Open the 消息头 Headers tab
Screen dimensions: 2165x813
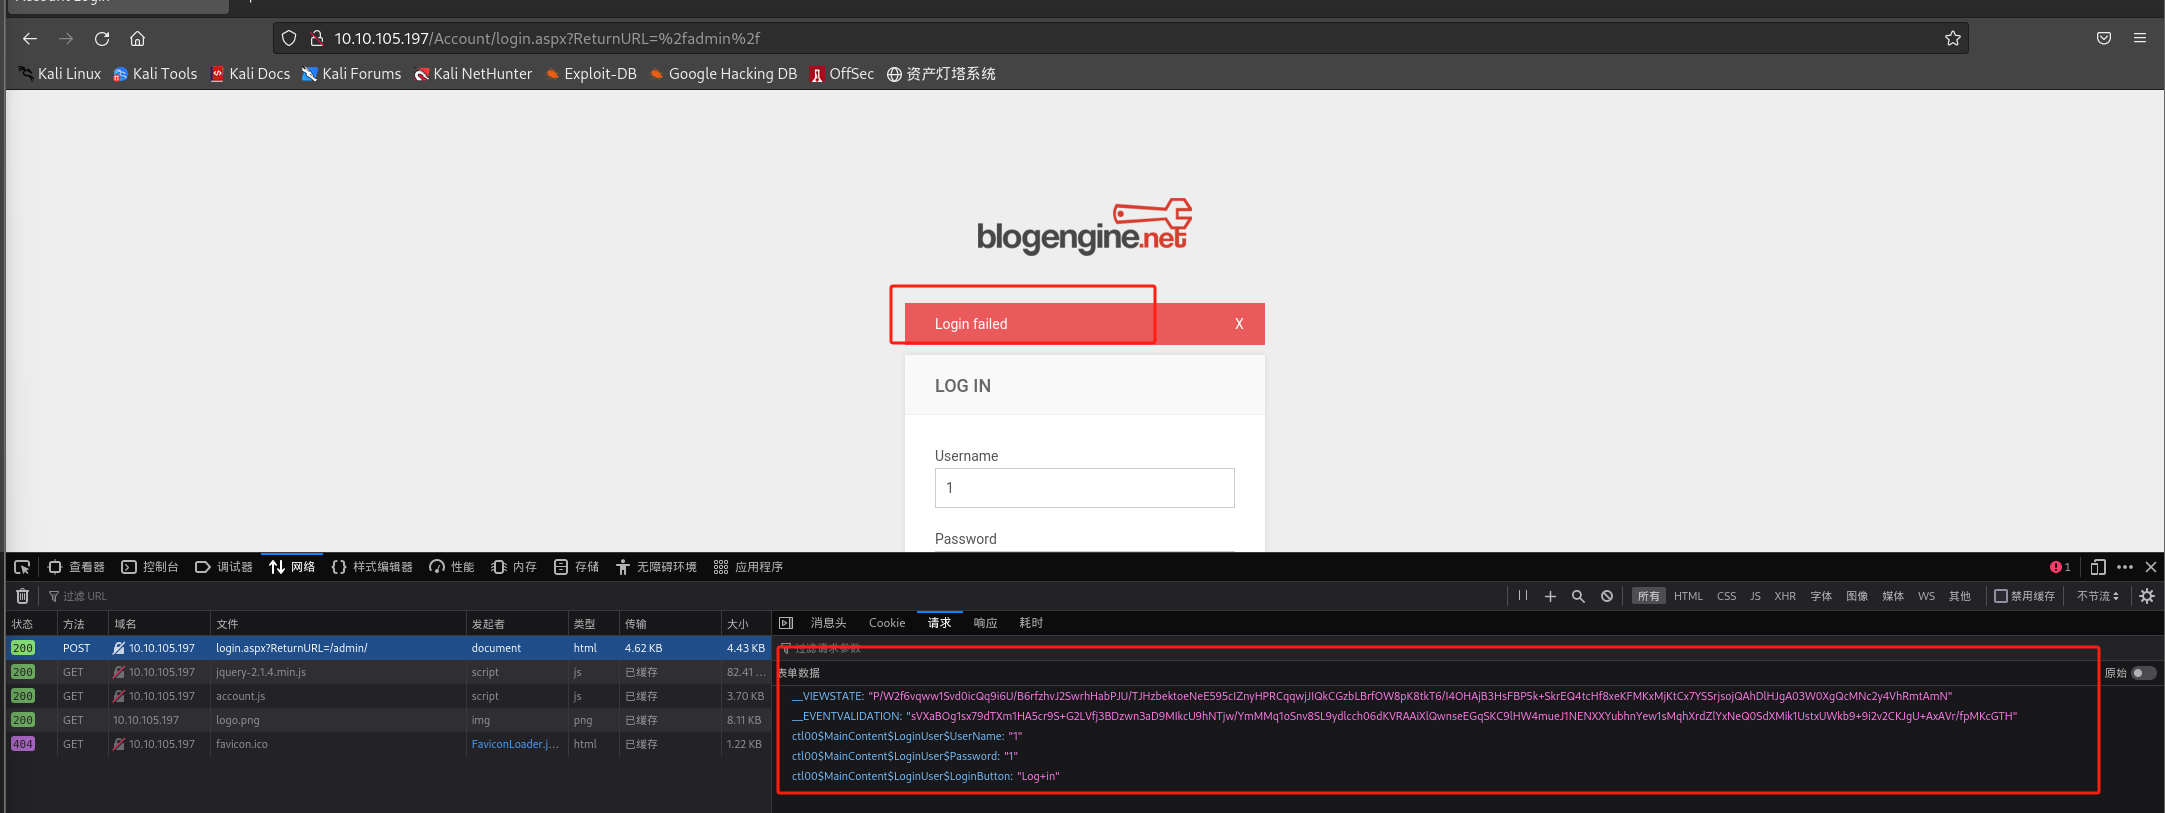pos(828,623)
